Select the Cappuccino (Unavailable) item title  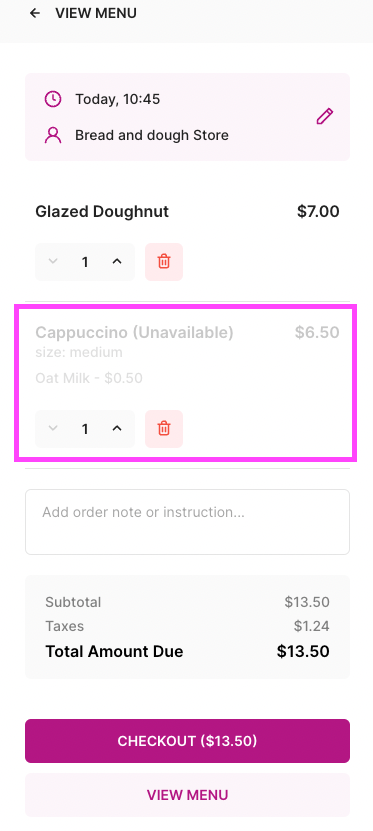coord(135,333)
